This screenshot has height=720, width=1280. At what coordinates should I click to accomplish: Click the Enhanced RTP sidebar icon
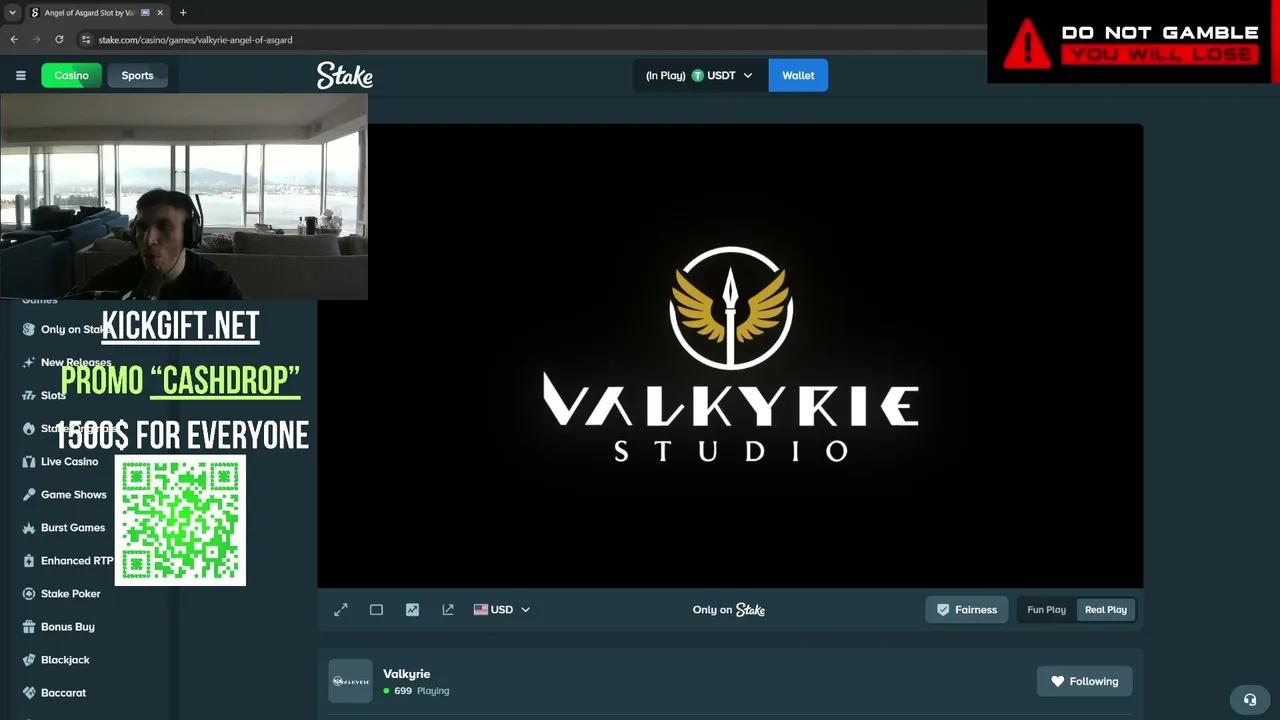tap(29, 560)
